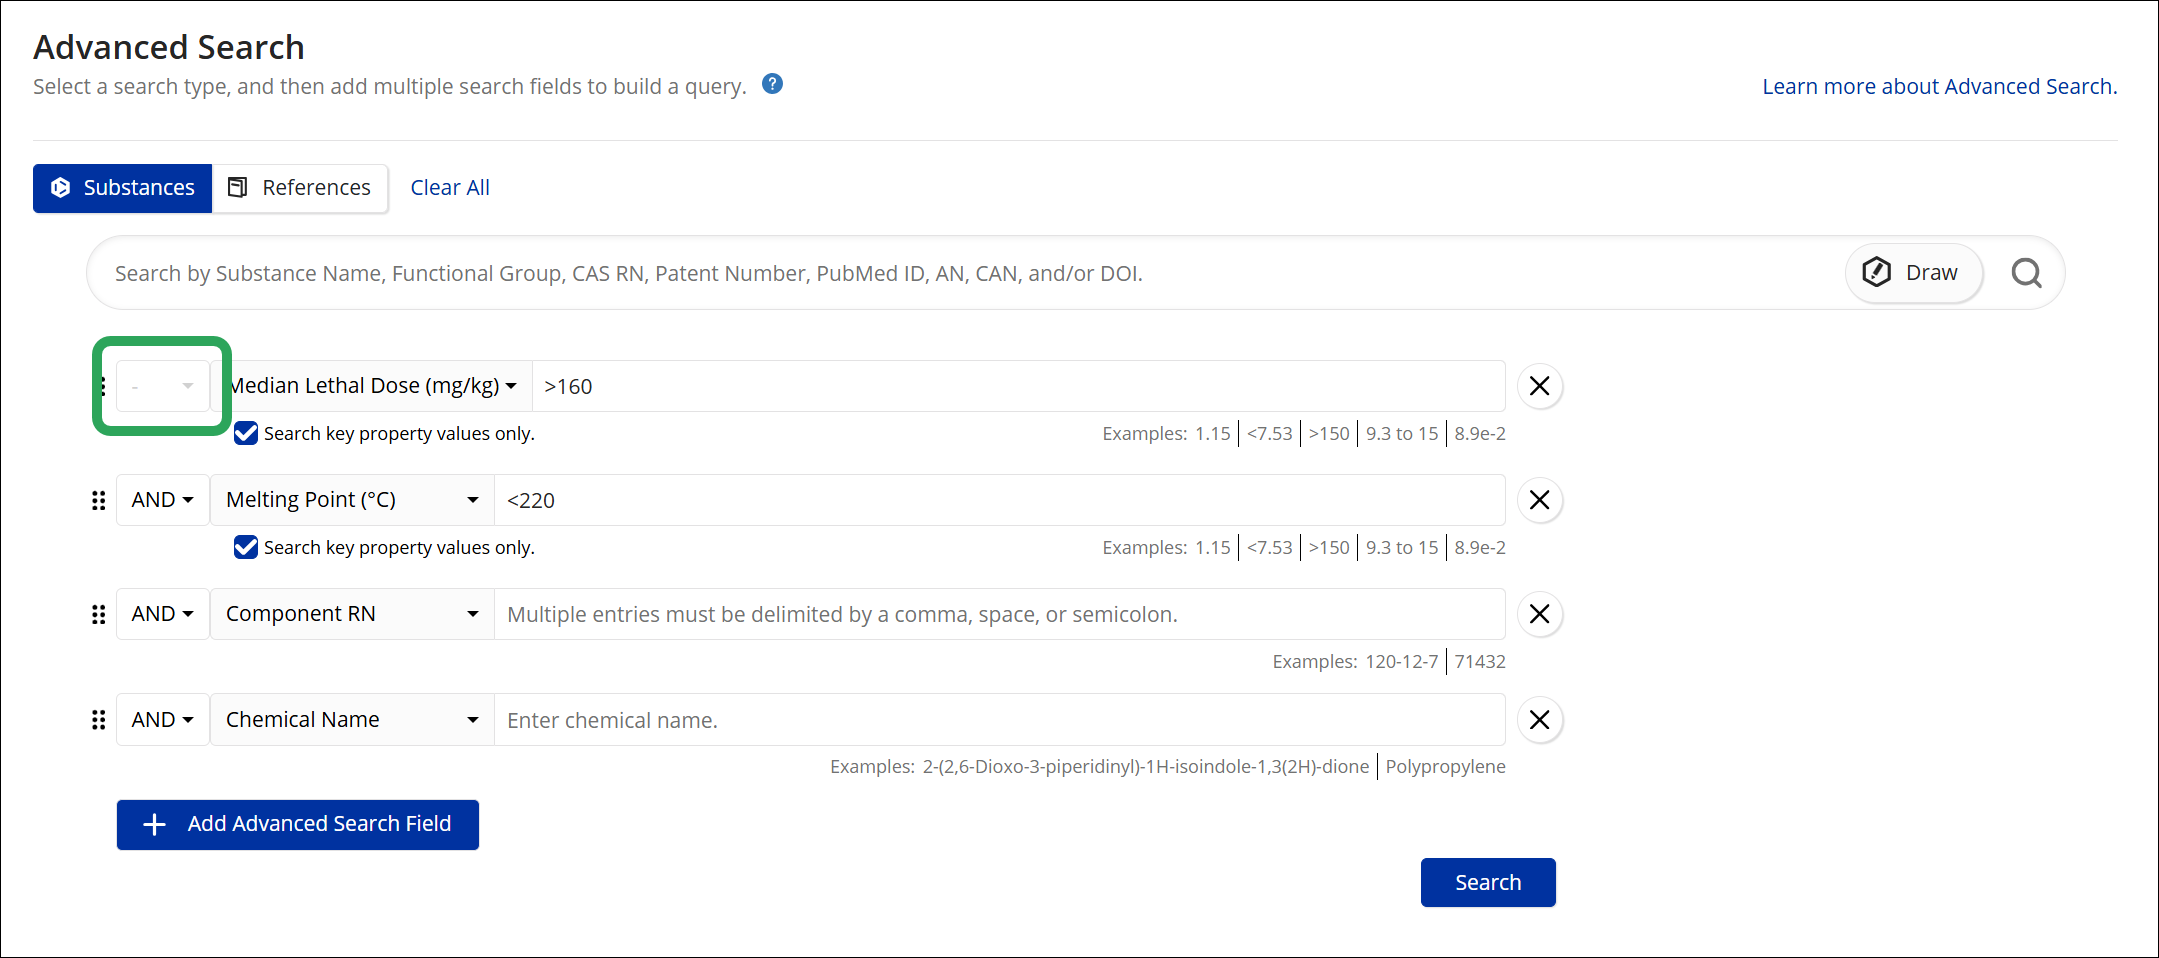Click drag handle for Component RN row
This screenshot has height=958, width=2159.
point(98,614)
